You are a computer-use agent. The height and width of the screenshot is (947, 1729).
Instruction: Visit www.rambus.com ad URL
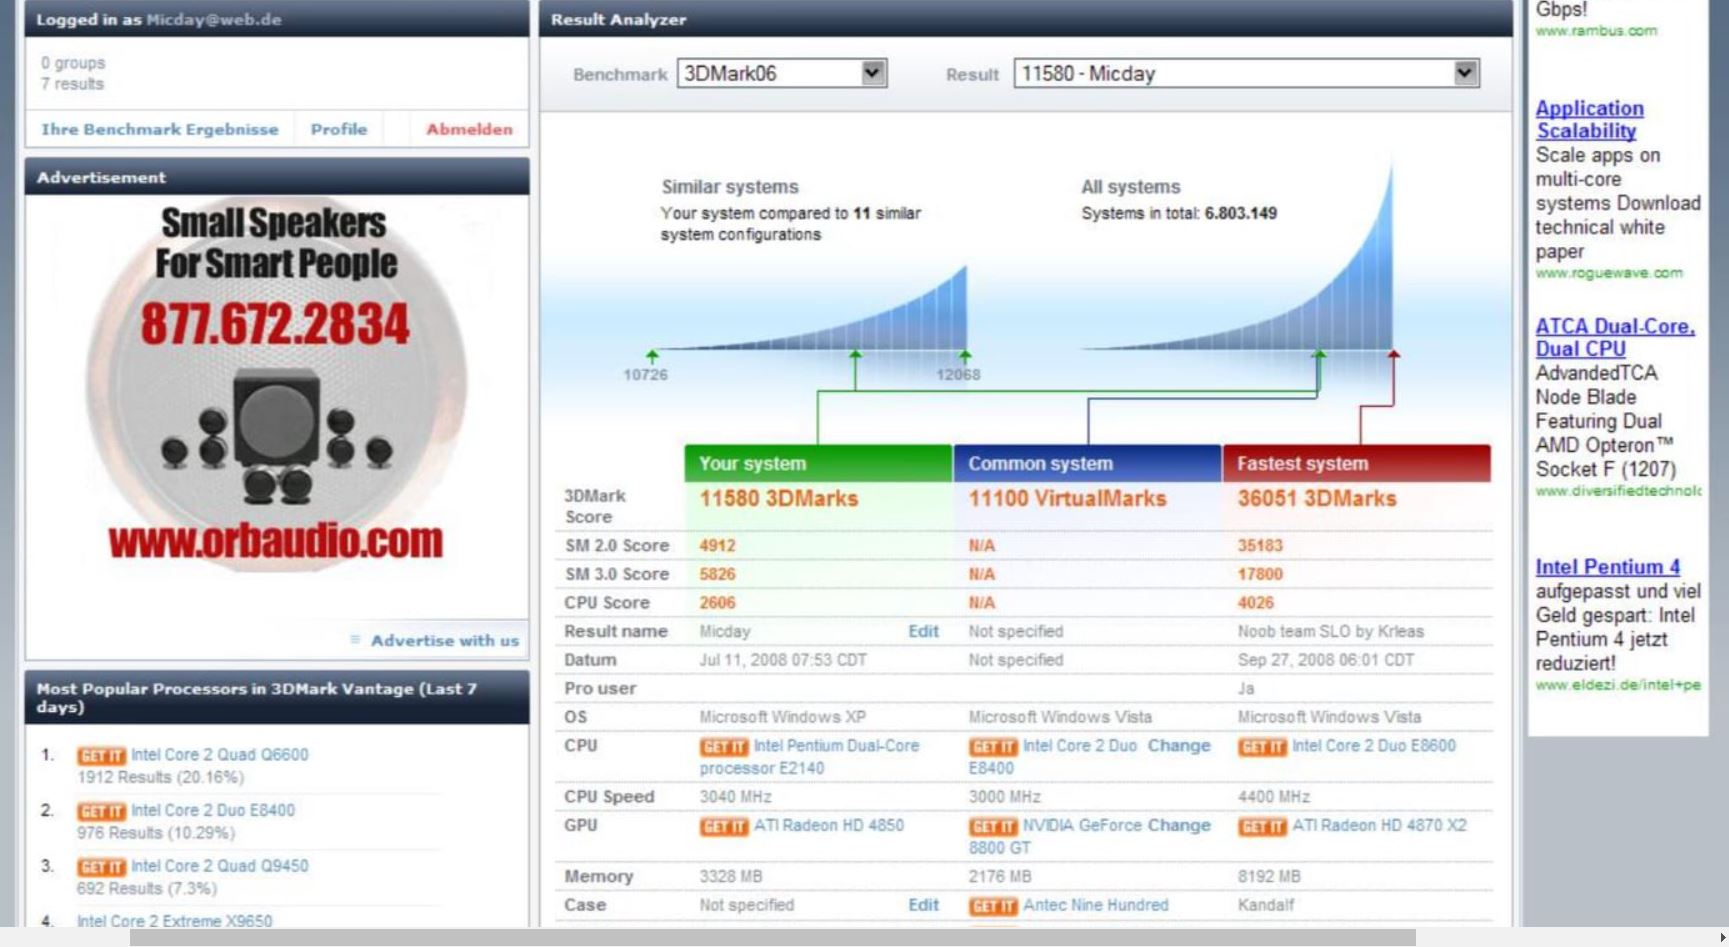point(1596,31)
